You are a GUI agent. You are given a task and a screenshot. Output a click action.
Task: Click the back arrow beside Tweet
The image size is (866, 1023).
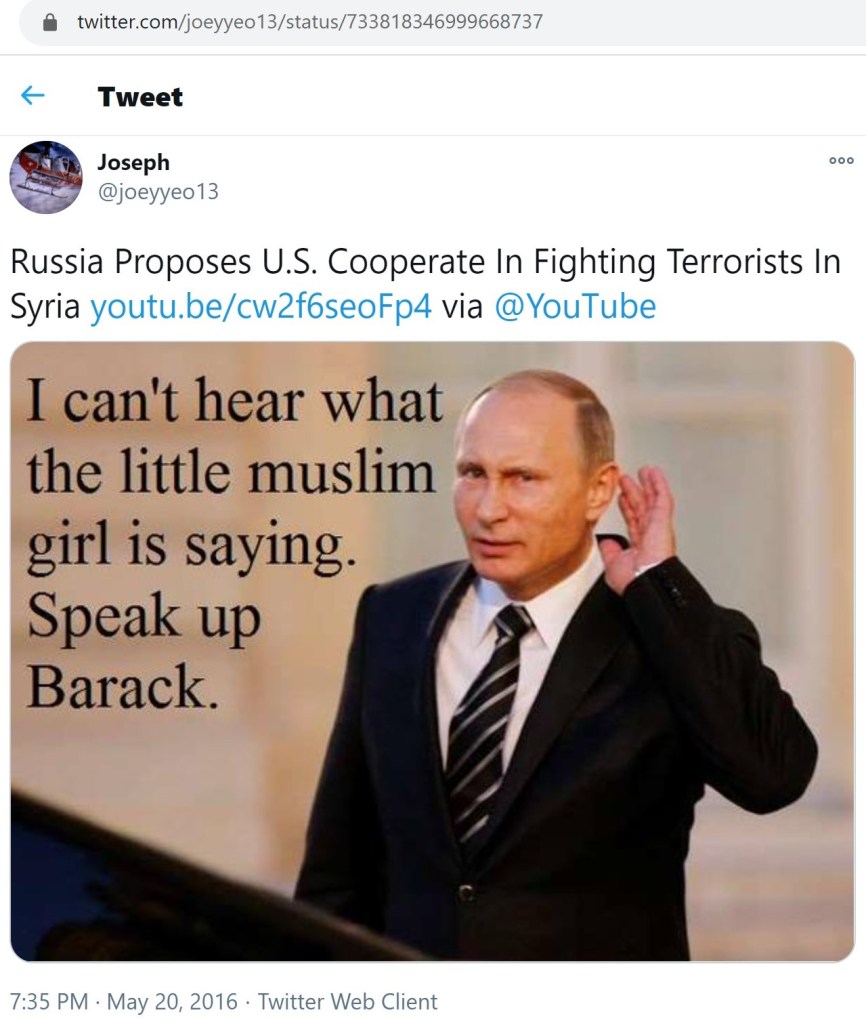(x=33, y=96)
